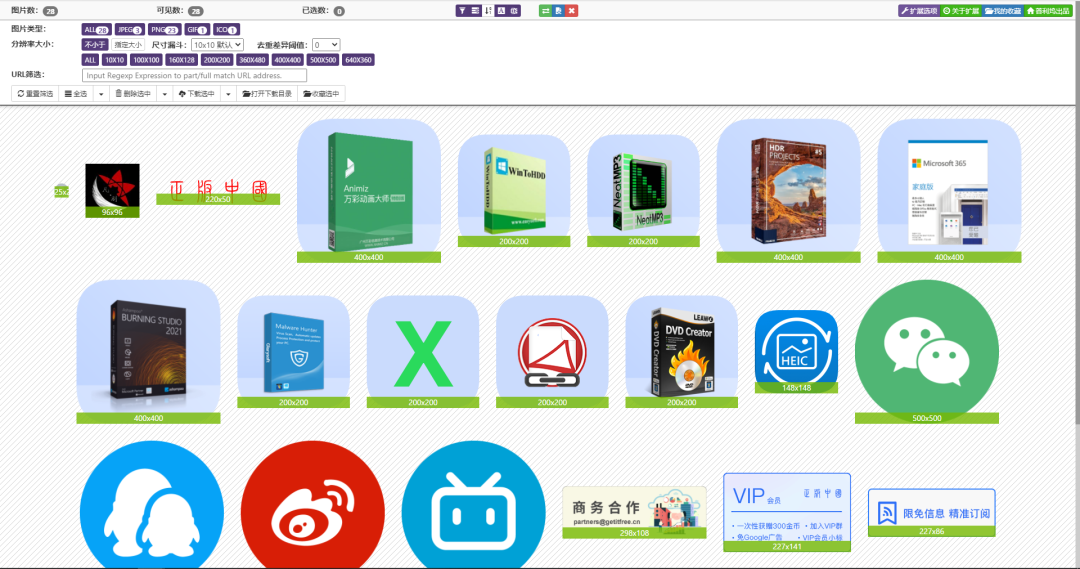Filter image type by GIF
This screenshot has height=569, width=1080.
pos(197,30)
